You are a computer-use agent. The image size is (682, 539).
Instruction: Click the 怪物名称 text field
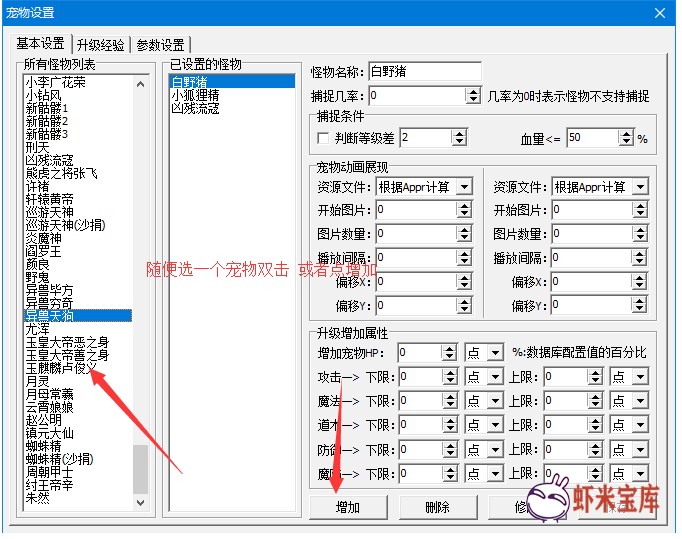coord(424,72)
